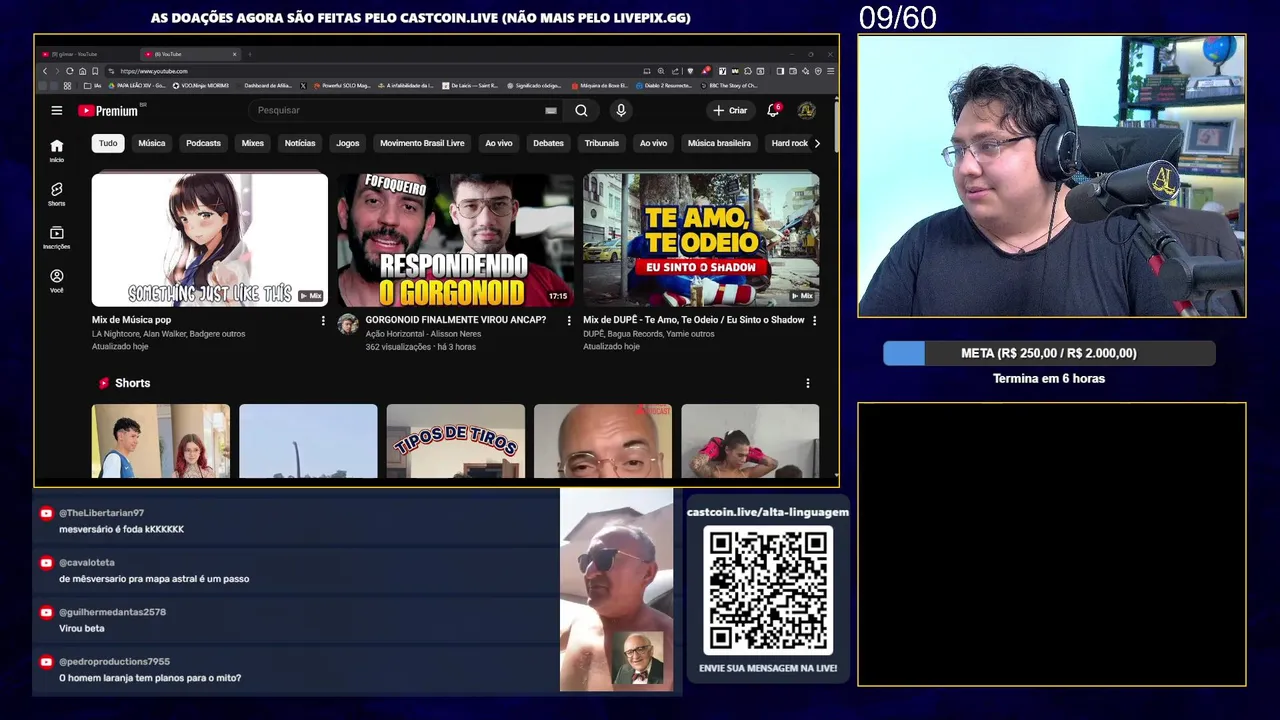Click the share icon in address bar
Viewport: 1280px width, 720px height.
coord(674,71)
